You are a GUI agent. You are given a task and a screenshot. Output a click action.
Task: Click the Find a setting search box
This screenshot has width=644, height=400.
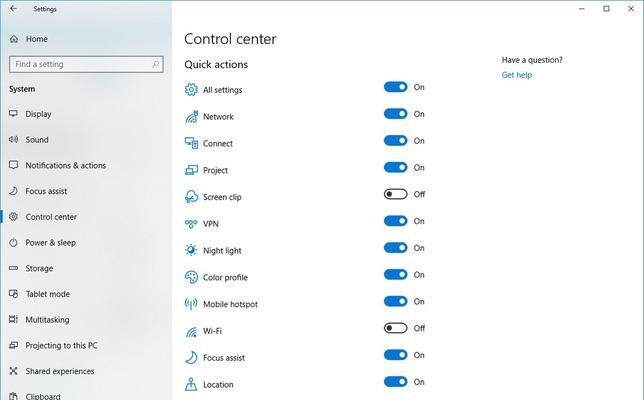coord(86,64)
